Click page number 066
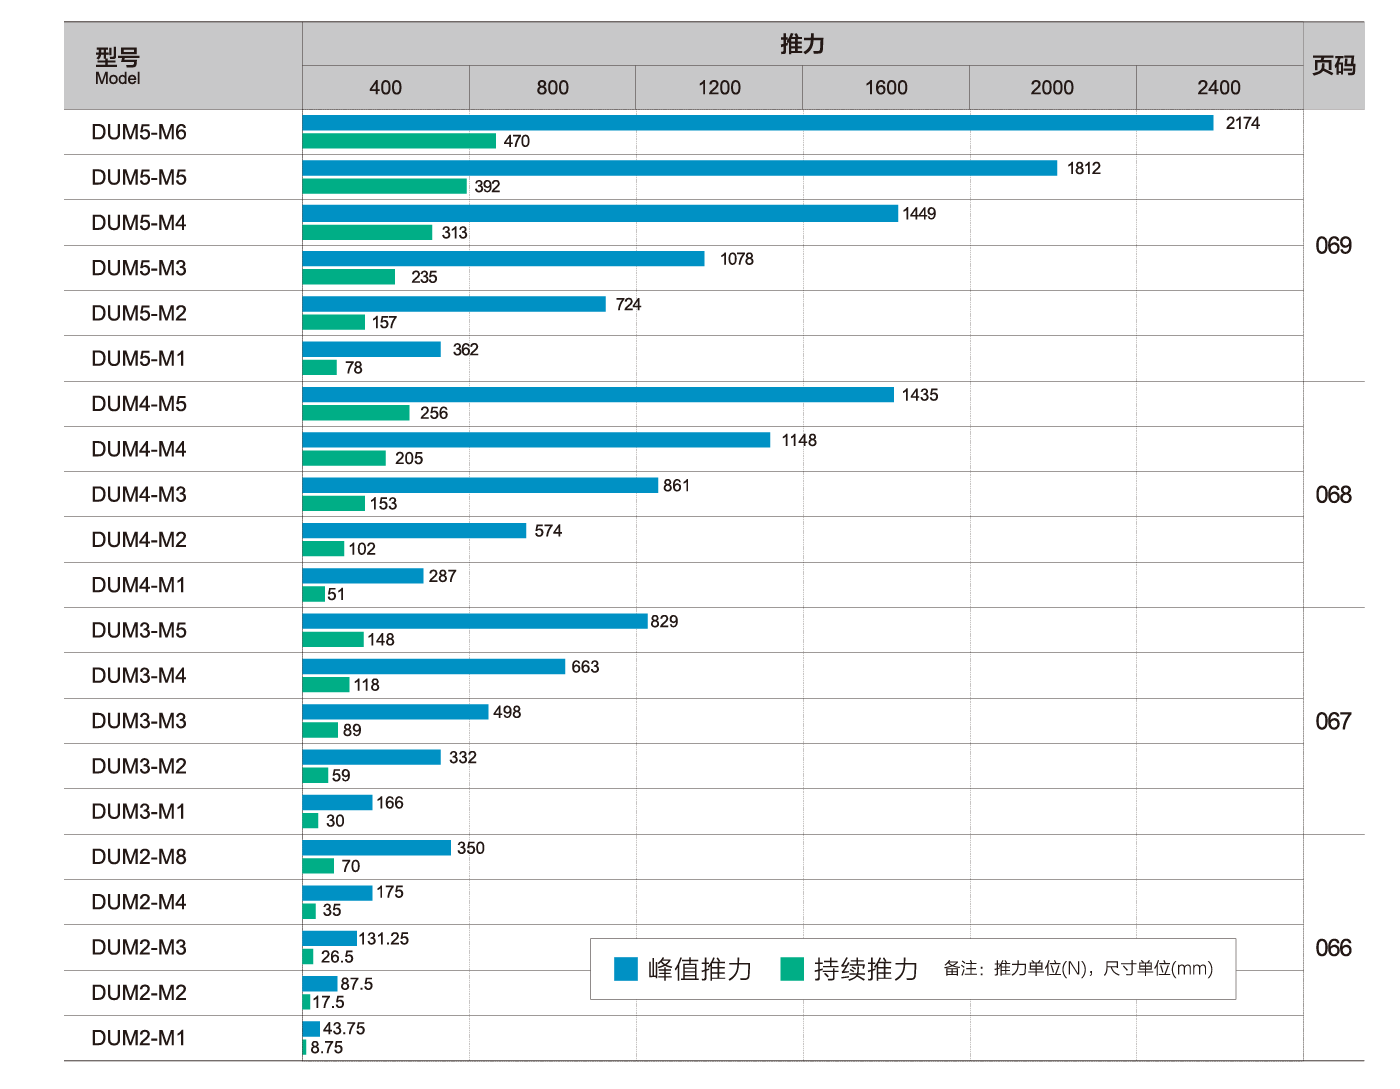The image size is (1400, 1089). point(1333,947)
